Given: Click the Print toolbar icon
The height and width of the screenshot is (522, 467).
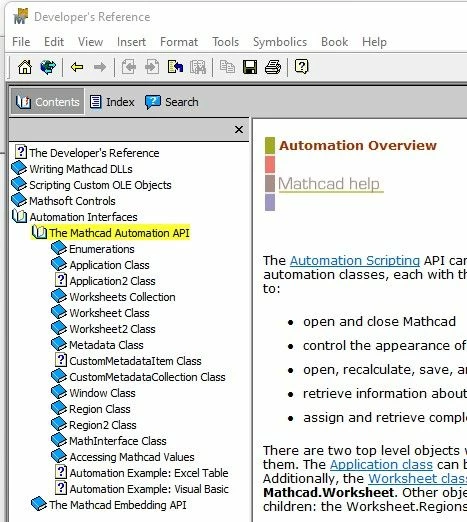Looking at the screenshot, I should 273,67.
